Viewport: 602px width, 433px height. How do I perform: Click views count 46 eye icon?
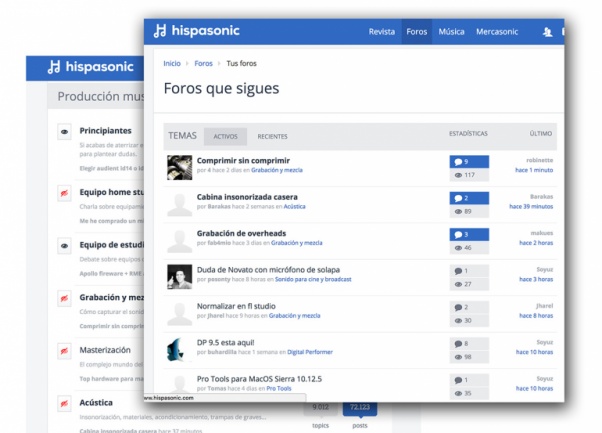[x=458, y=248]
